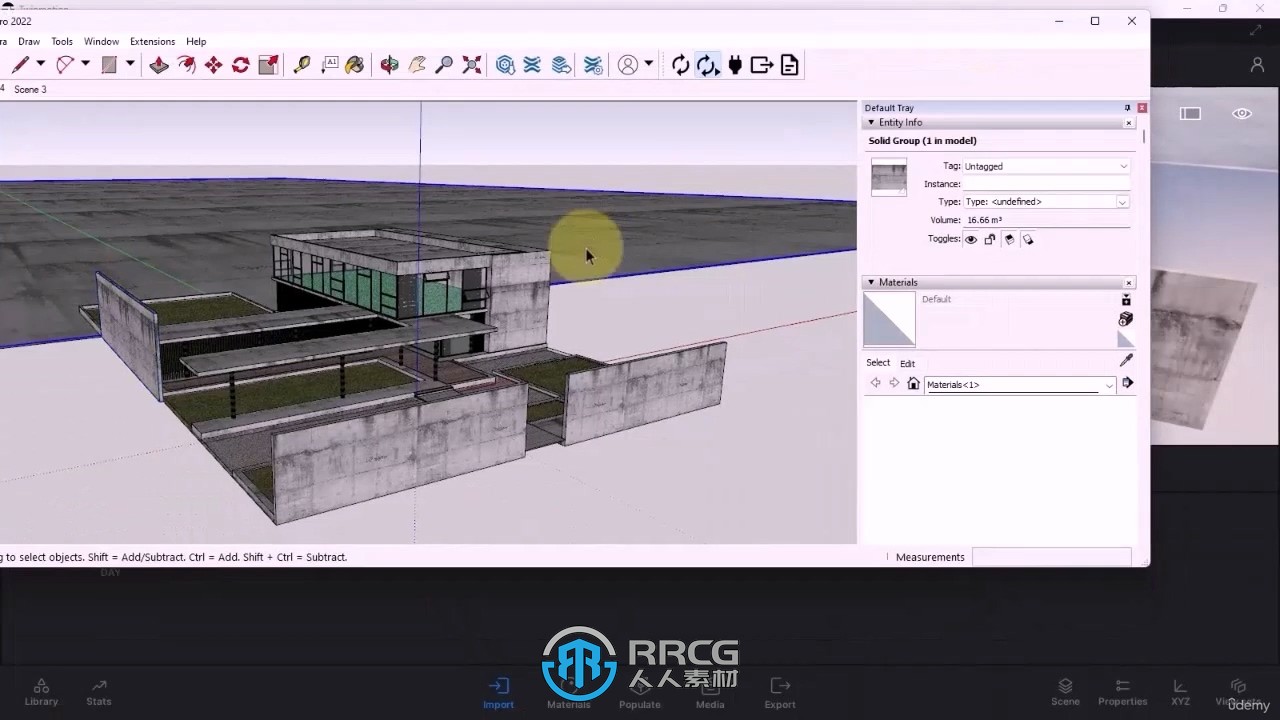This screenshot has width=1280, height=720.
Task: Click the Twinmotion synchronize arrows icon
Action: click(x=681, y=65)
